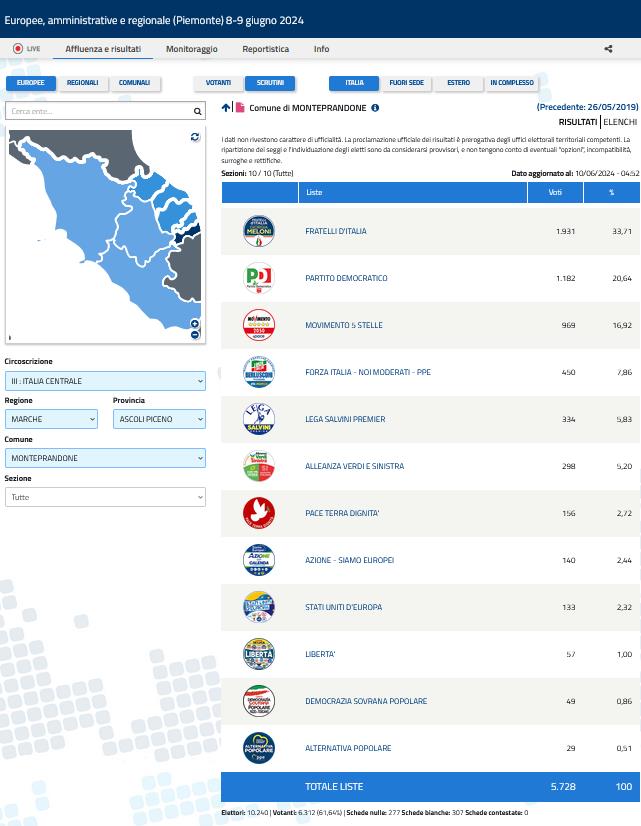The image size is (641, 826).
Task: Click the map refresh icon
Action: pos(195,137)
